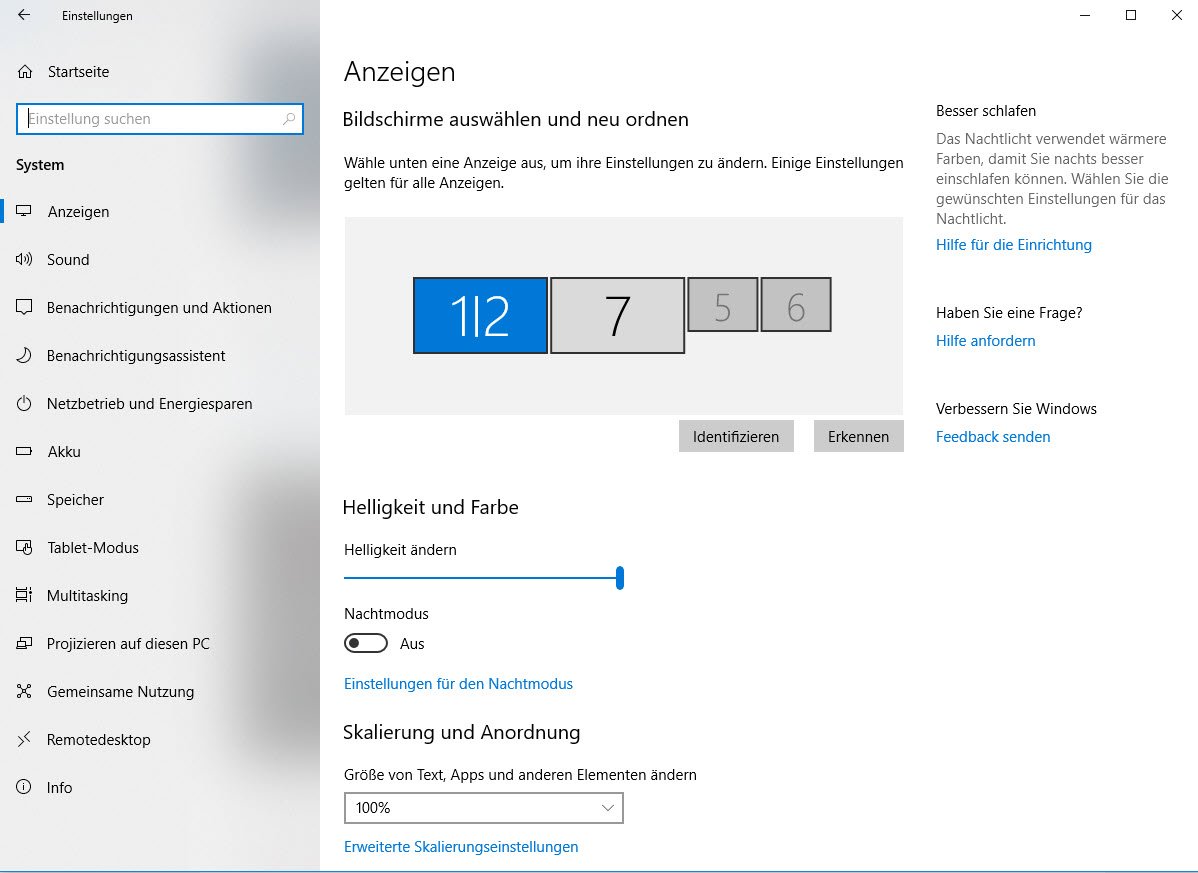Open Erweiterte Skalierungseinstellungen link
This screenshot has height=873, width=1198.
461,847
